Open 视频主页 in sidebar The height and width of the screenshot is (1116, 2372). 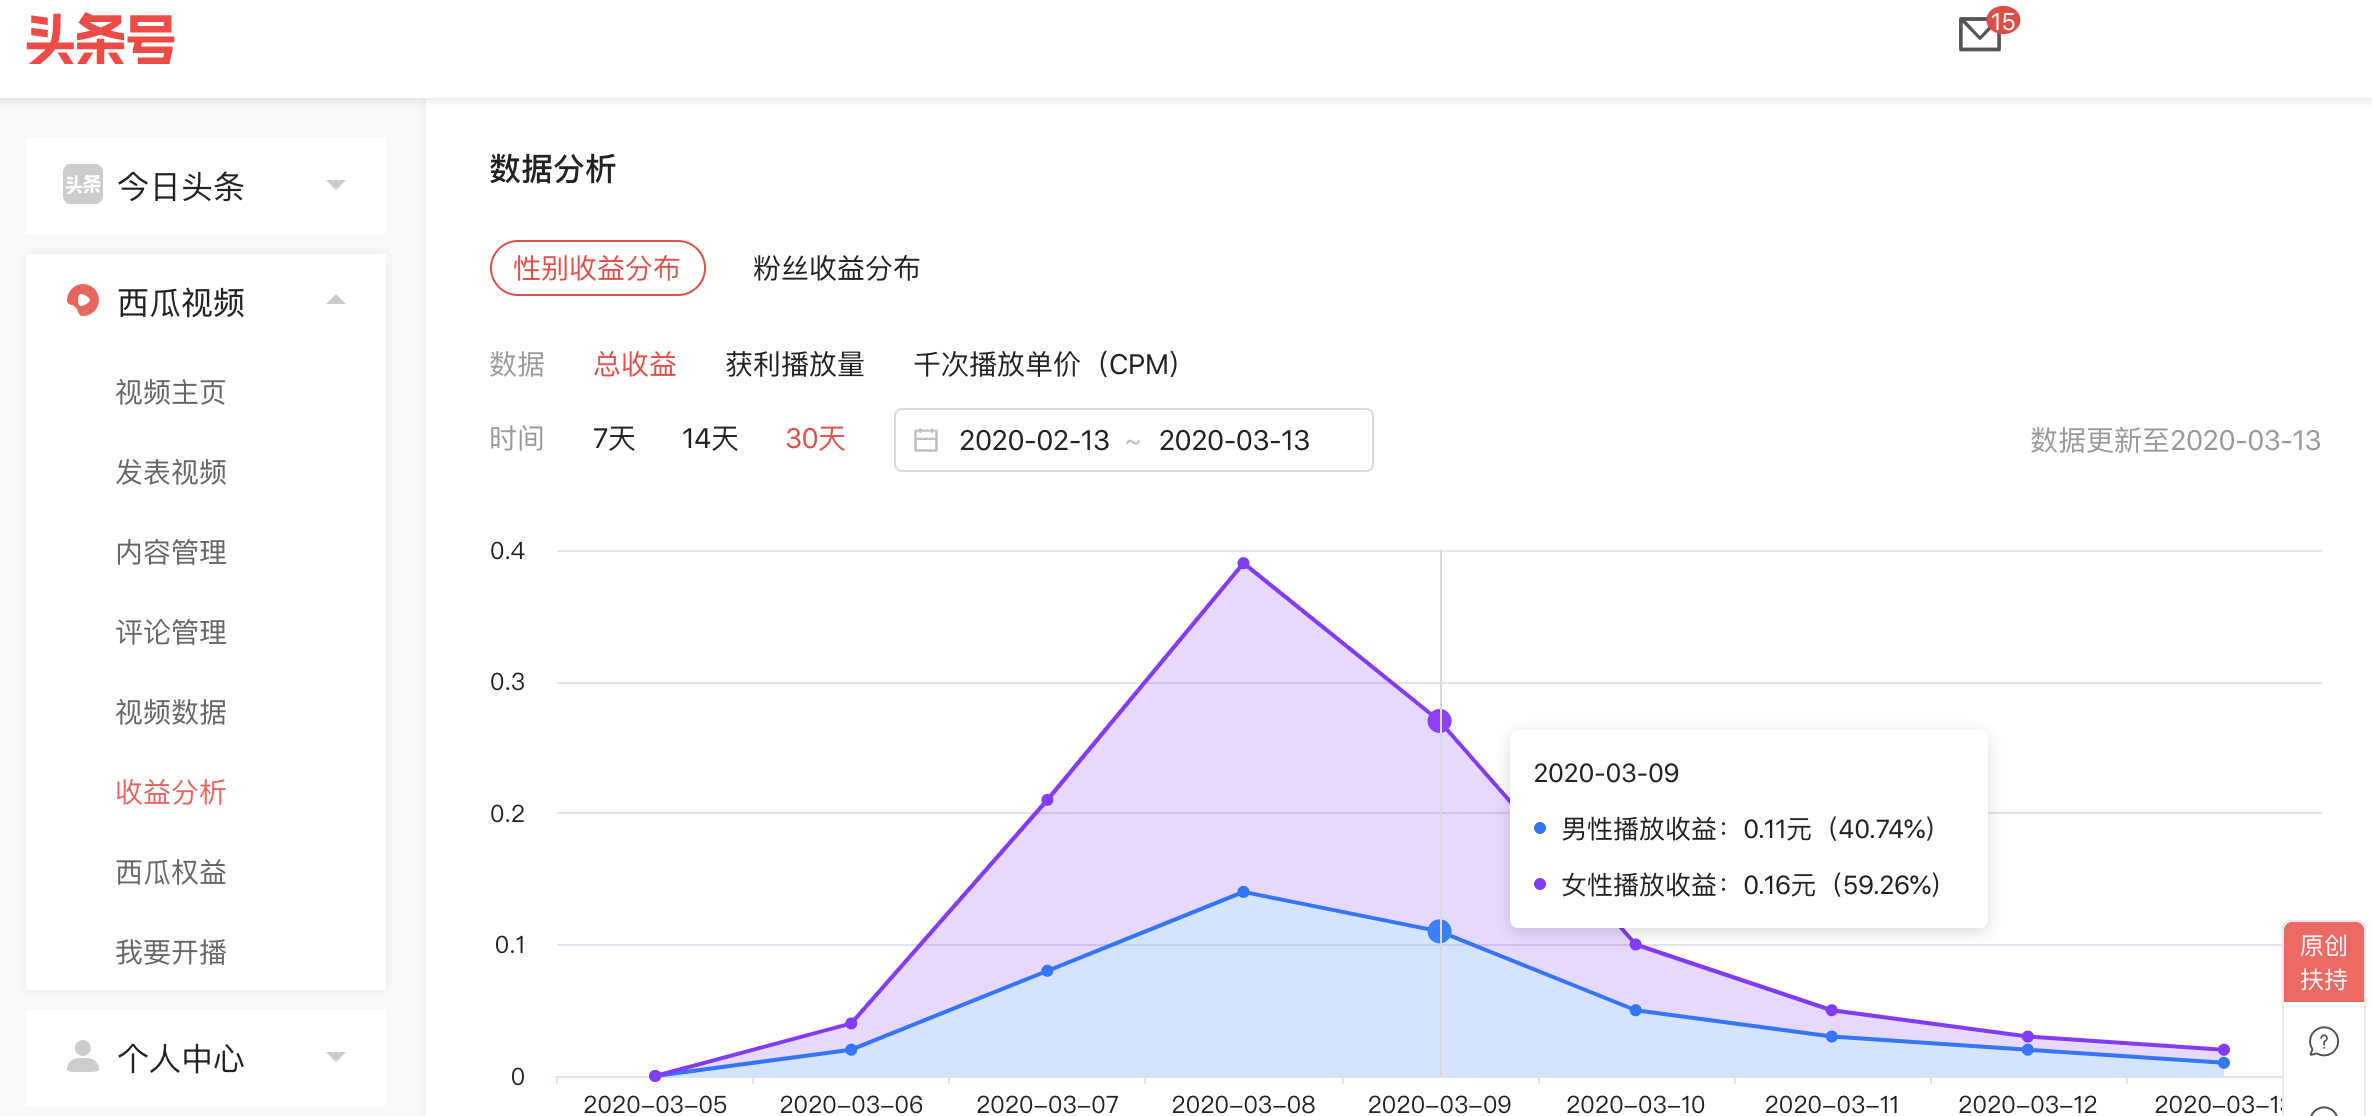click(171, 392)
